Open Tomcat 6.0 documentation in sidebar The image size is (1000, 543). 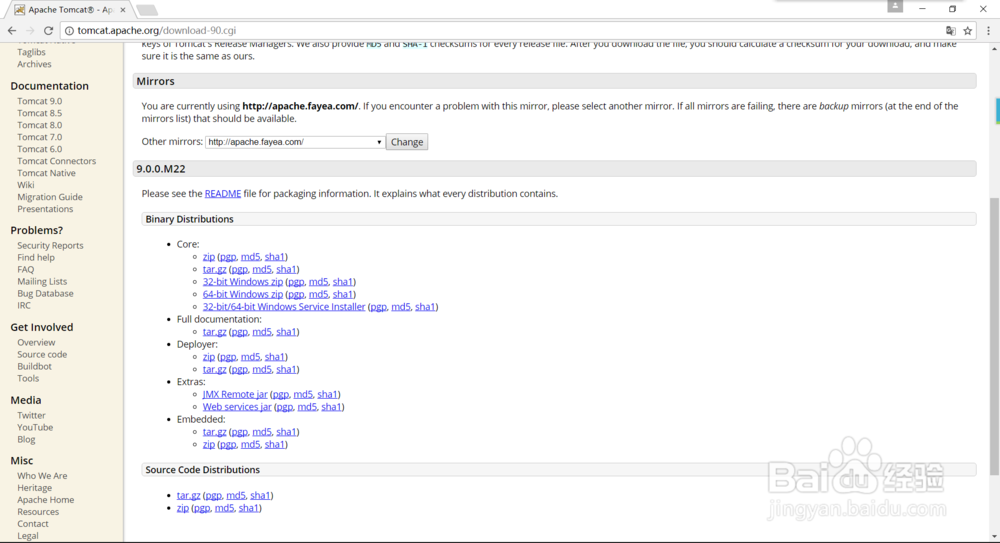[x=40, y=149]
